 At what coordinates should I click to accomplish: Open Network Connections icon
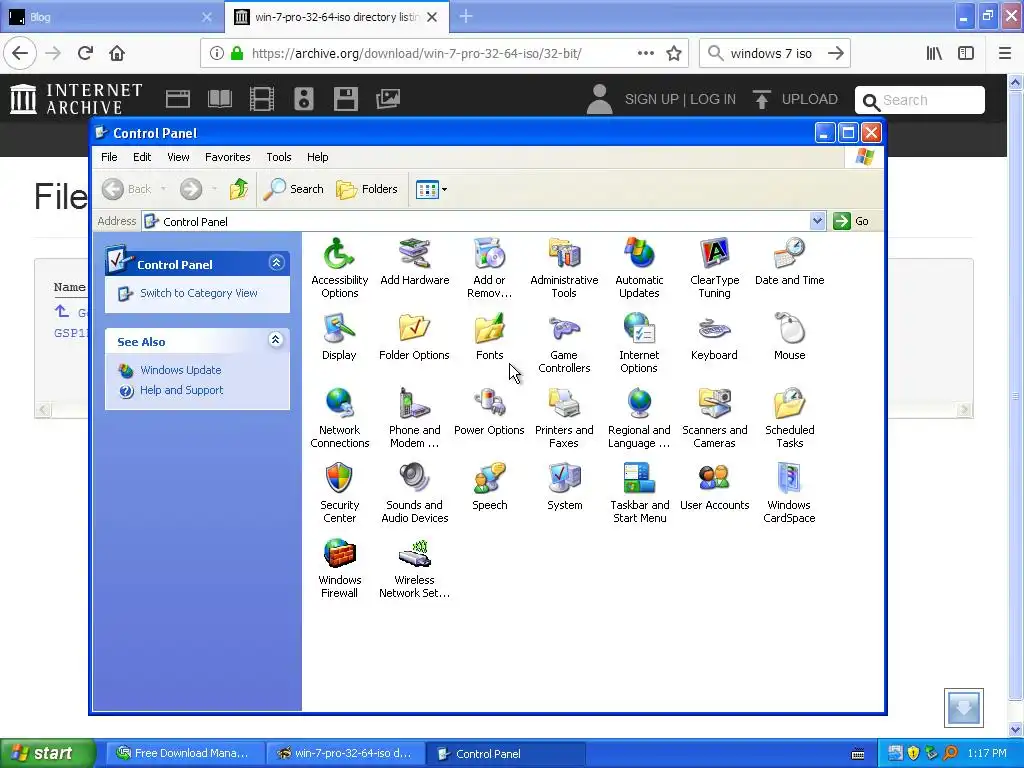tap(340, 418)
